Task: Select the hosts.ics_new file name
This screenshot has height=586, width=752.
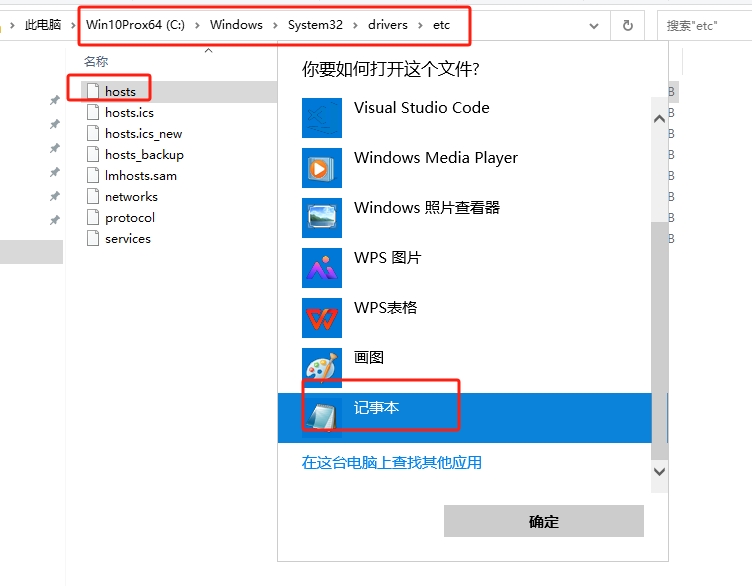Action: point(144,134)
